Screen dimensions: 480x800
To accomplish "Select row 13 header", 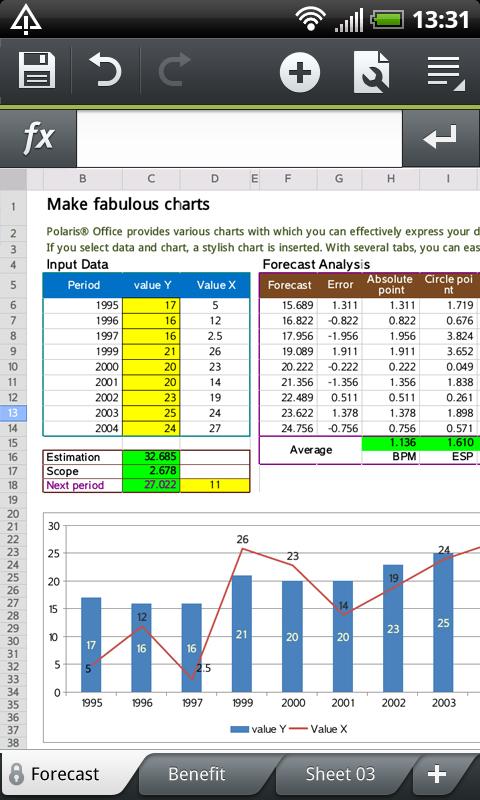I will click(13, 412).
